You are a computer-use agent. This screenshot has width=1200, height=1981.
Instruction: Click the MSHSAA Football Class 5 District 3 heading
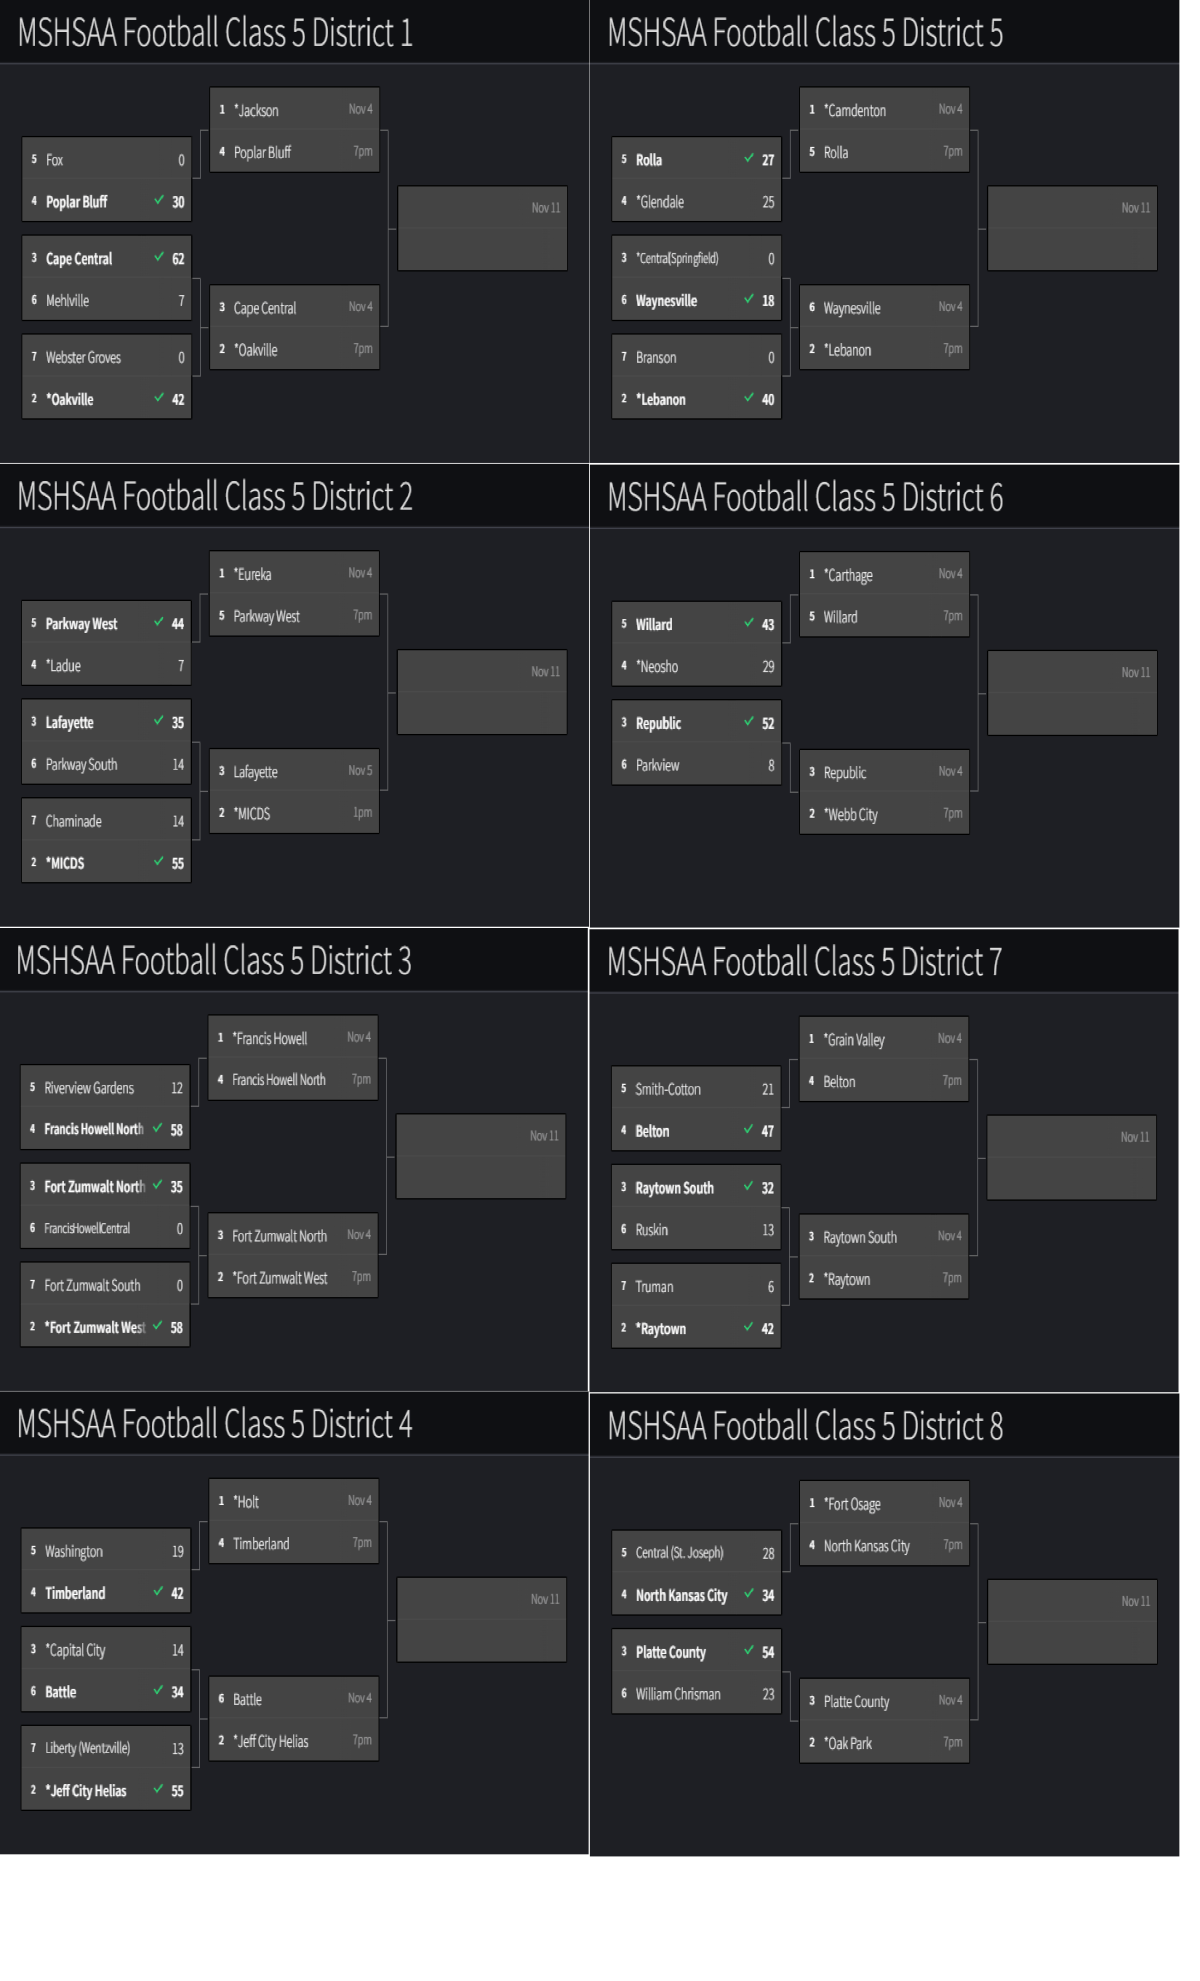coord(214,961)
